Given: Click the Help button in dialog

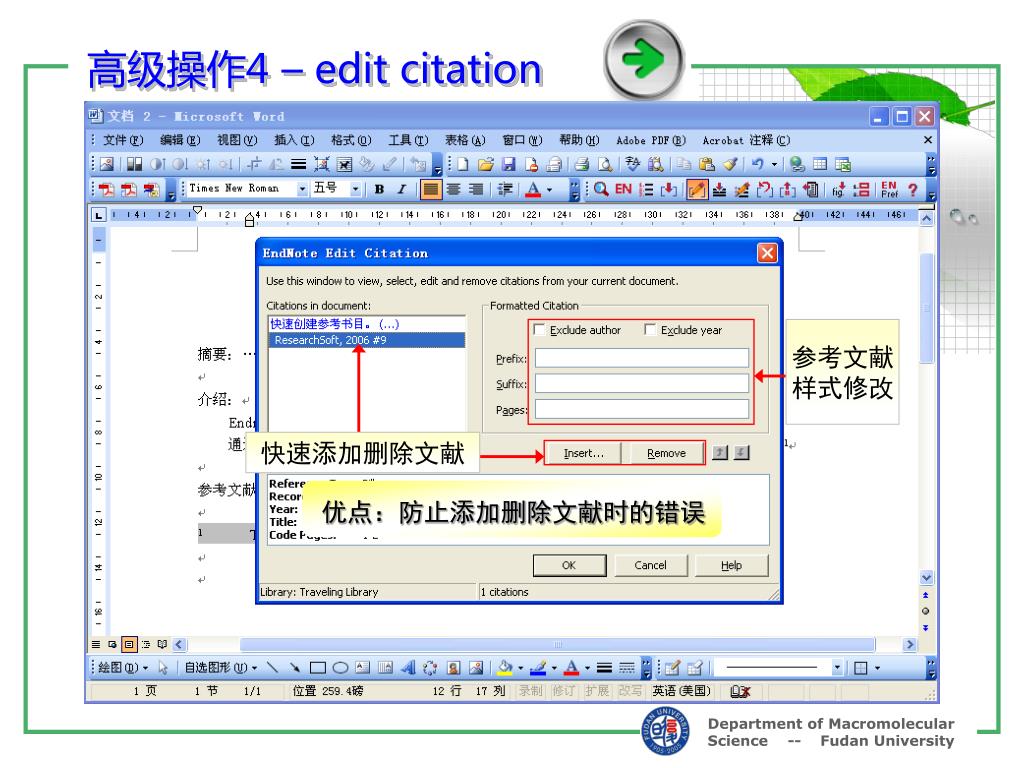Looking at the screenshot, I should tap(731, 566).
